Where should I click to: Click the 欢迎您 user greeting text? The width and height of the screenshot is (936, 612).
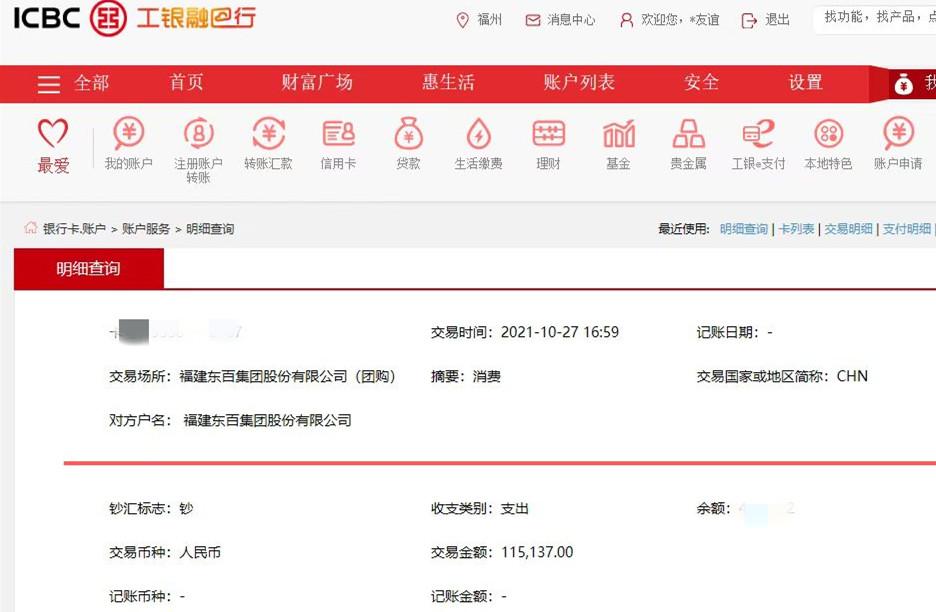pyautogui.click(x=680, y=20)
